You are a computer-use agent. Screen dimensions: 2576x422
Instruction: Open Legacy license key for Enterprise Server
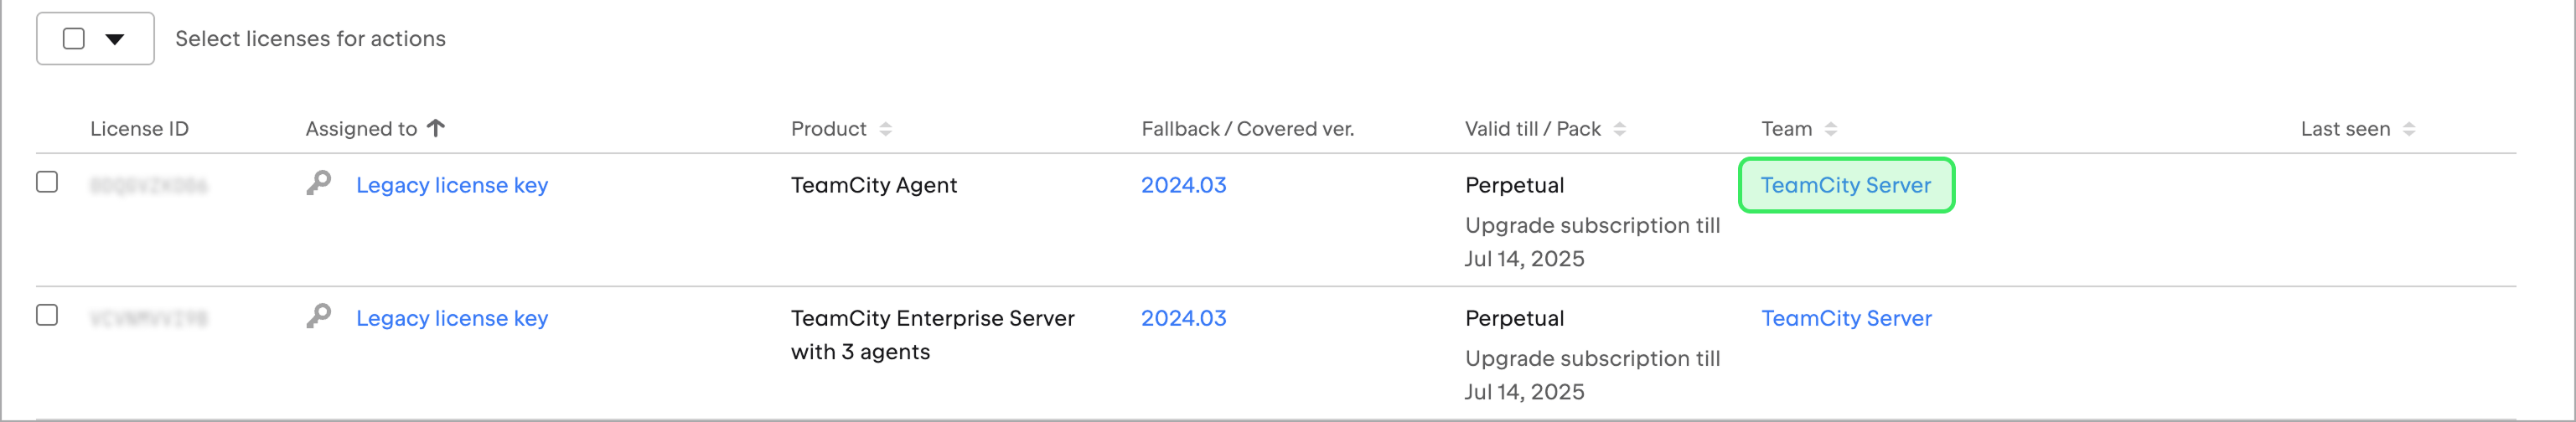click(452, 318)
